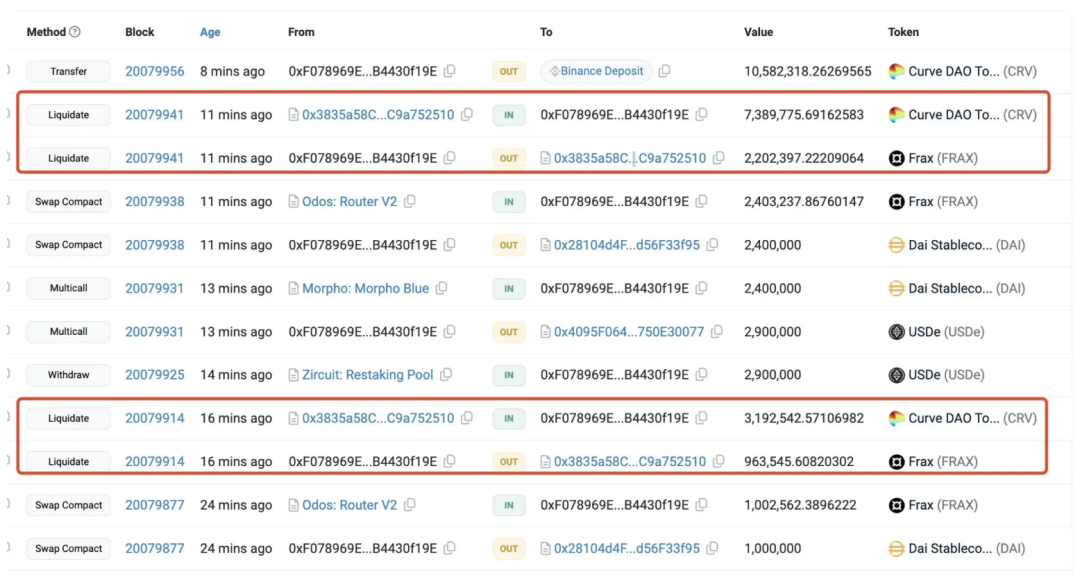Copy the Binance Deposit address

click(x=665, y=72)
